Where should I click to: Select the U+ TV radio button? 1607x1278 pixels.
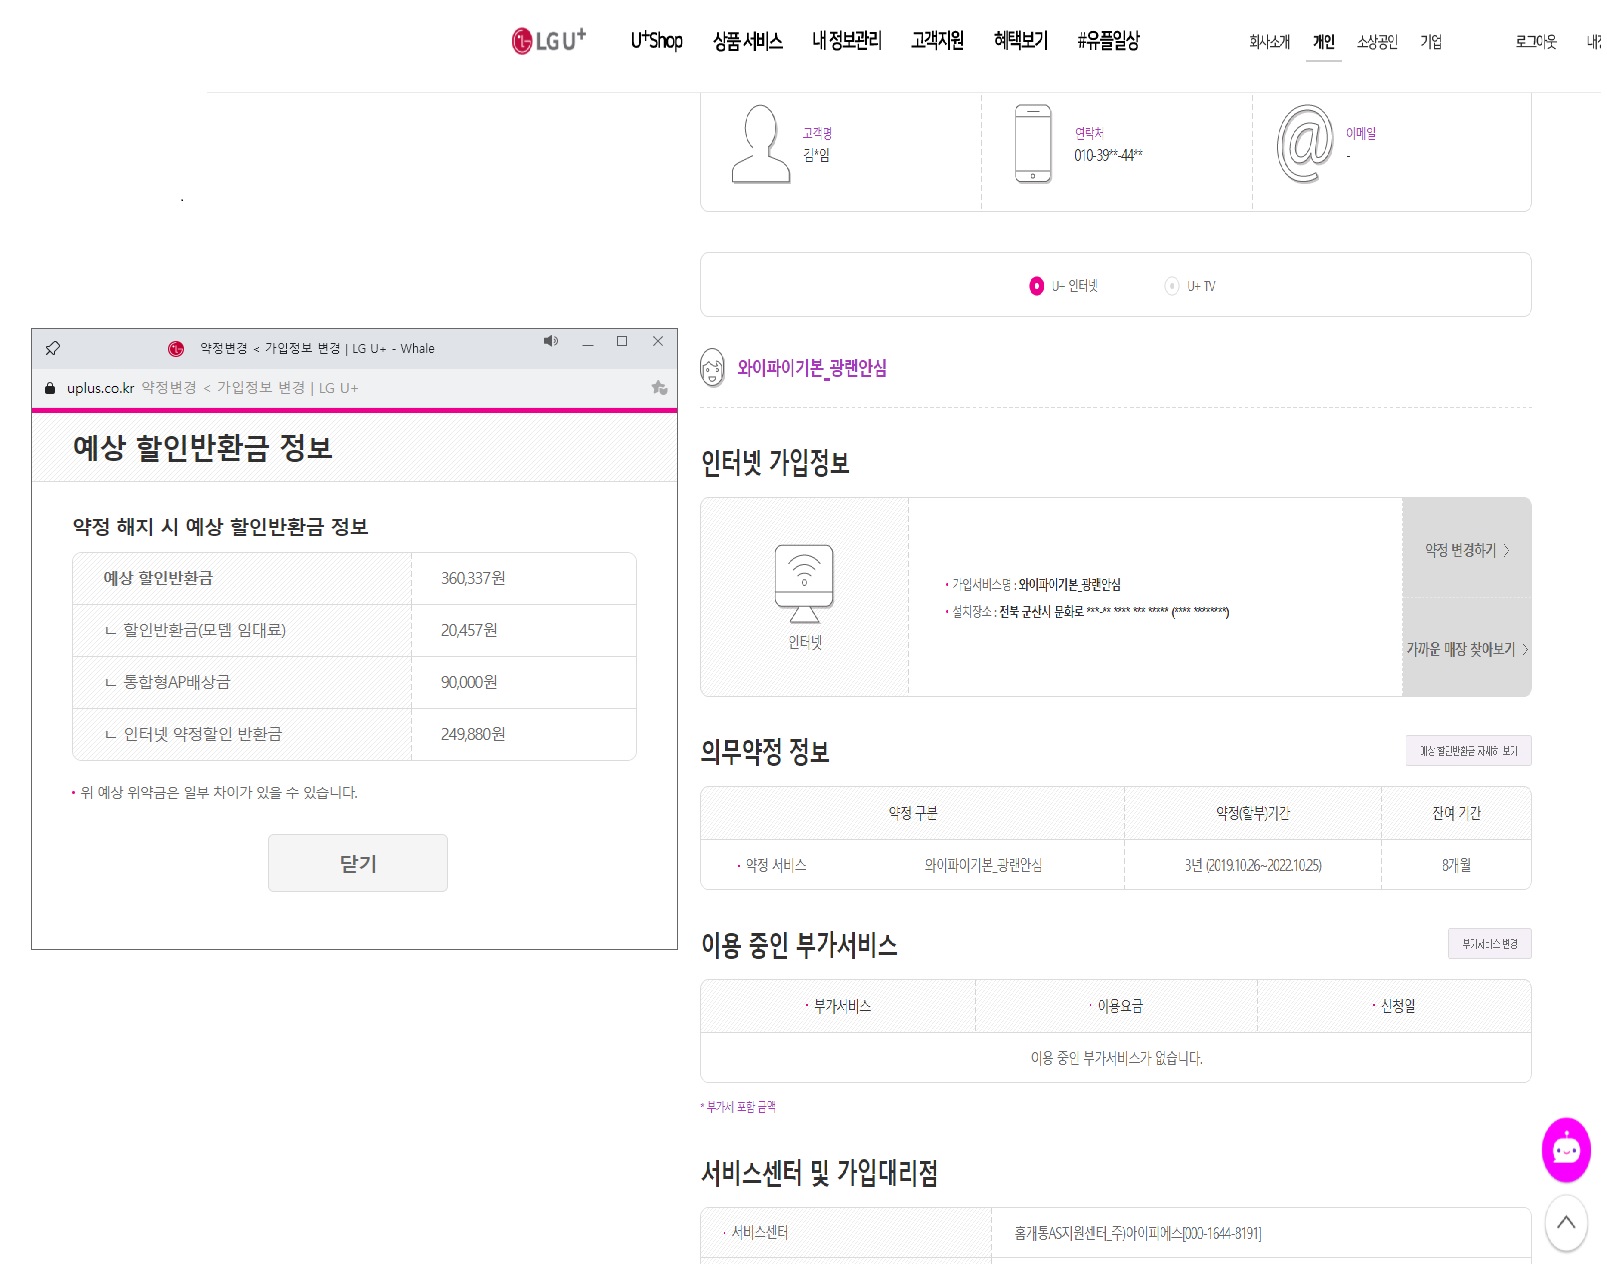click(1170, 284)
